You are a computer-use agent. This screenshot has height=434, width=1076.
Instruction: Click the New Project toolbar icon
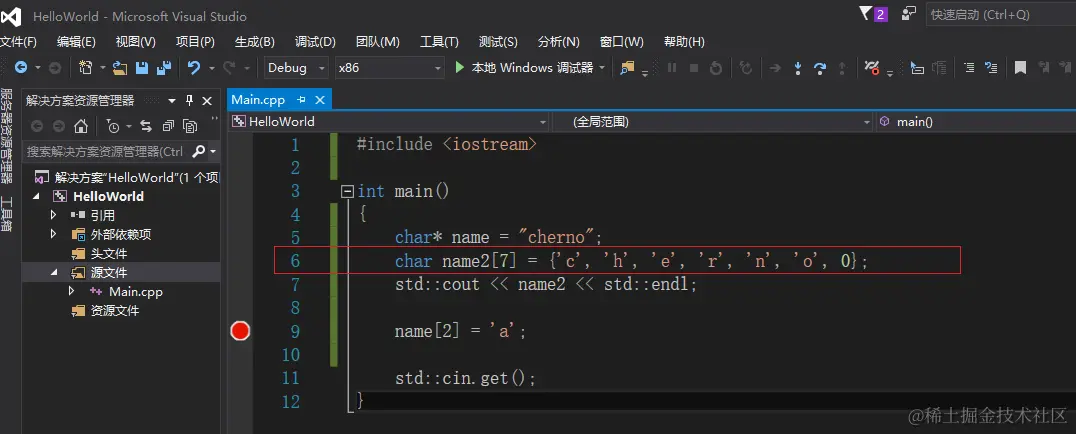click(86, 68)
